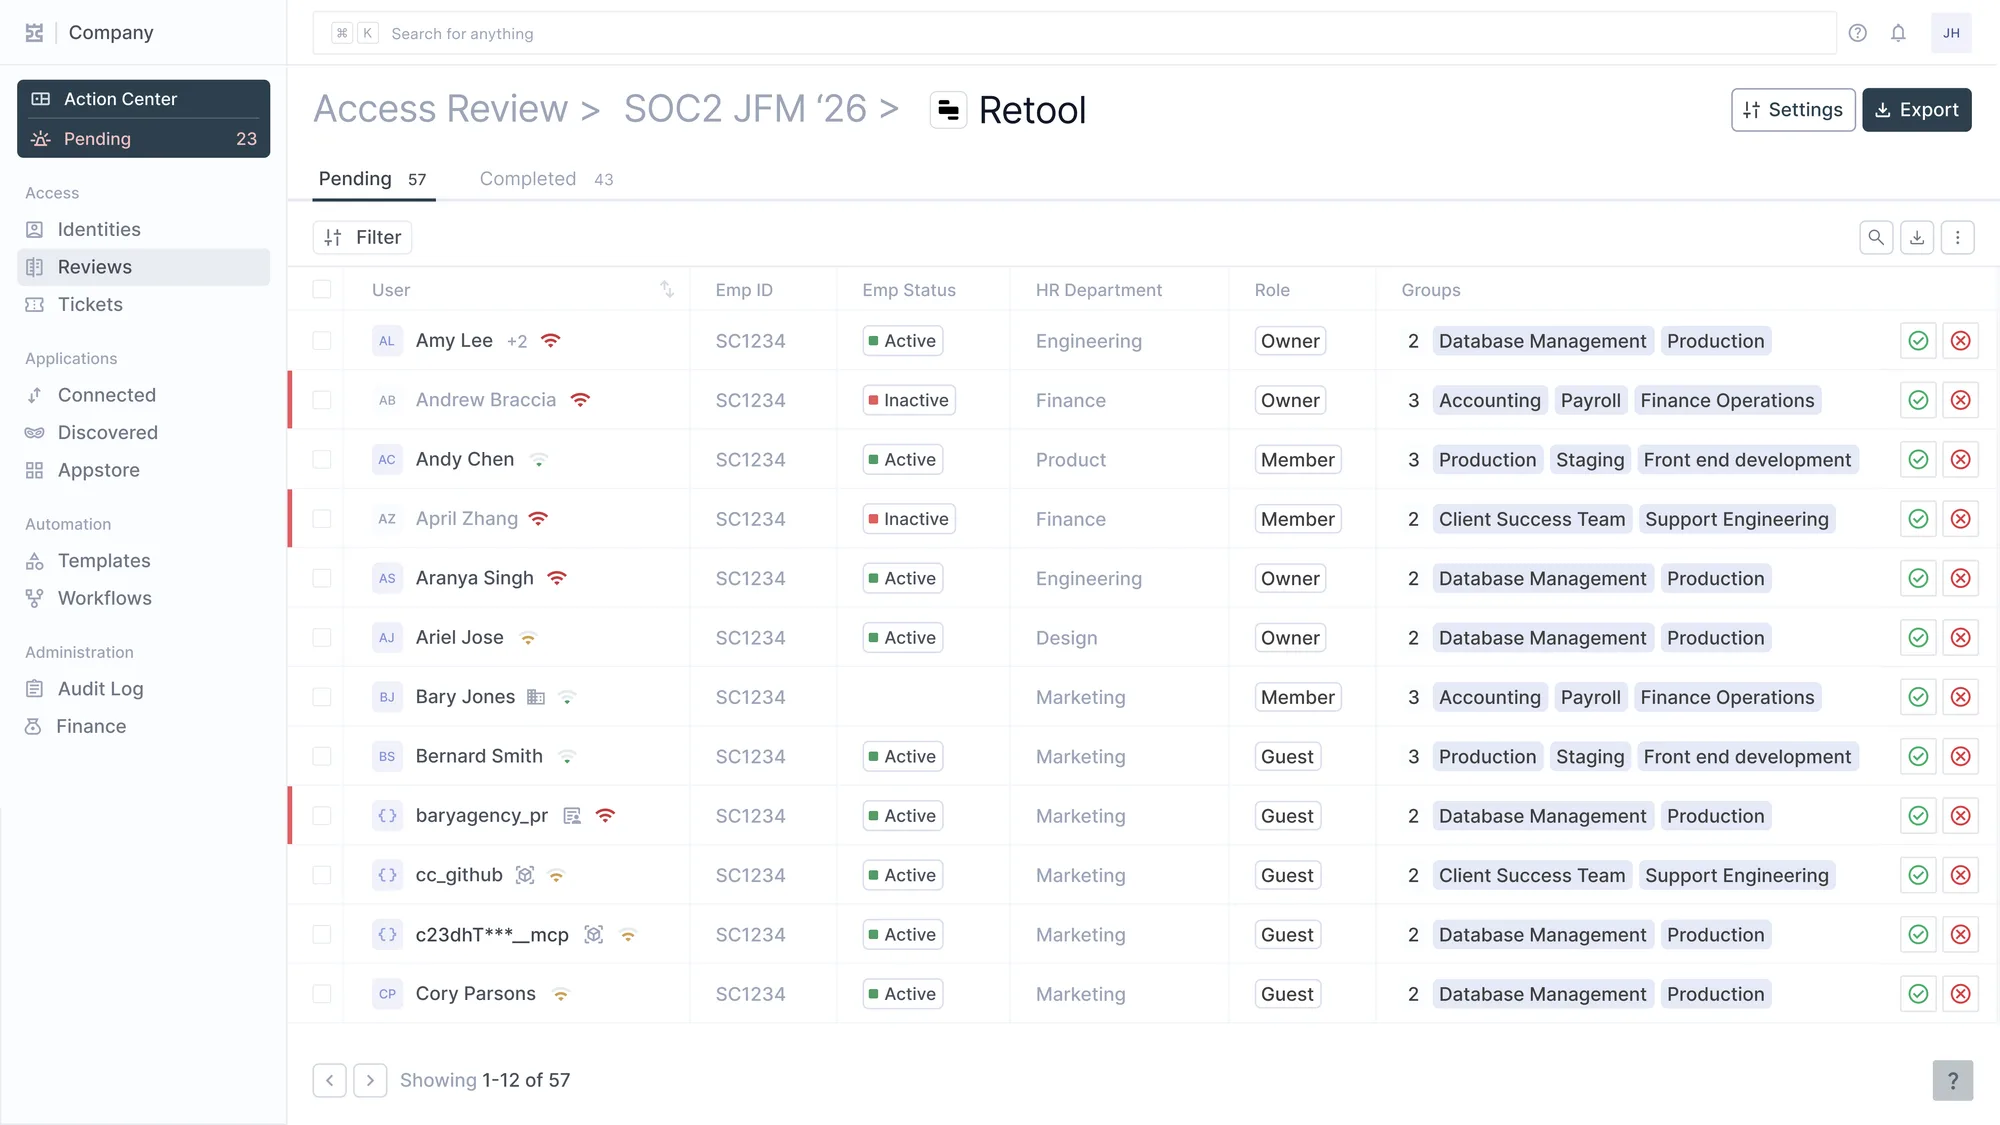The width and height of the screenshot is (2000, 1125).
Task: Click the table search icon
Action: (1876, 238)
